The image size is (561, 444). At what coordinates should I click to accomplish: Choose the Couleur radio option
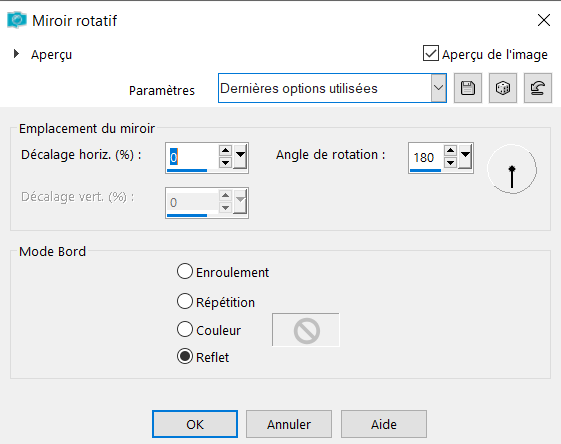(x=185, y=329)
